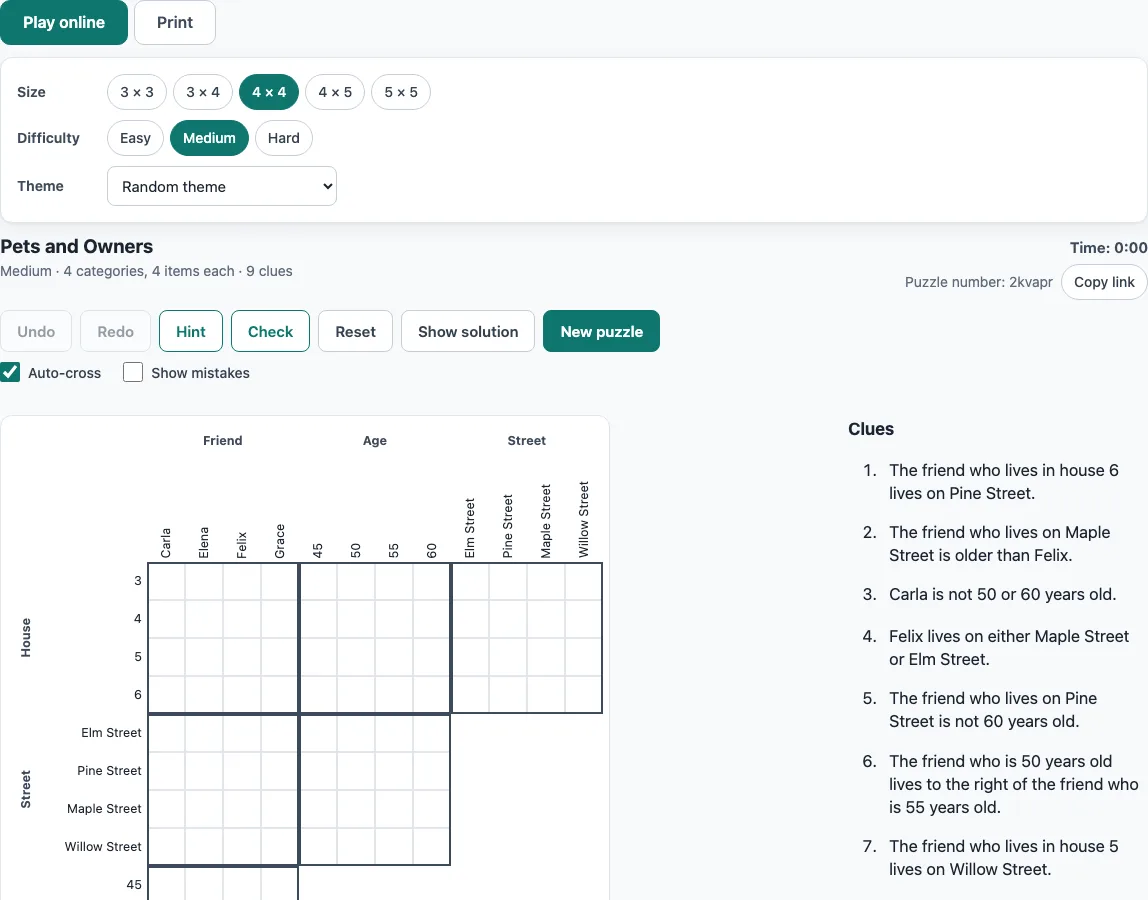Image resolution: width=1148 pixels, height=900 pixels.
Task: Select the 3 × 4 puzzle size
Action: pos(203,92)
